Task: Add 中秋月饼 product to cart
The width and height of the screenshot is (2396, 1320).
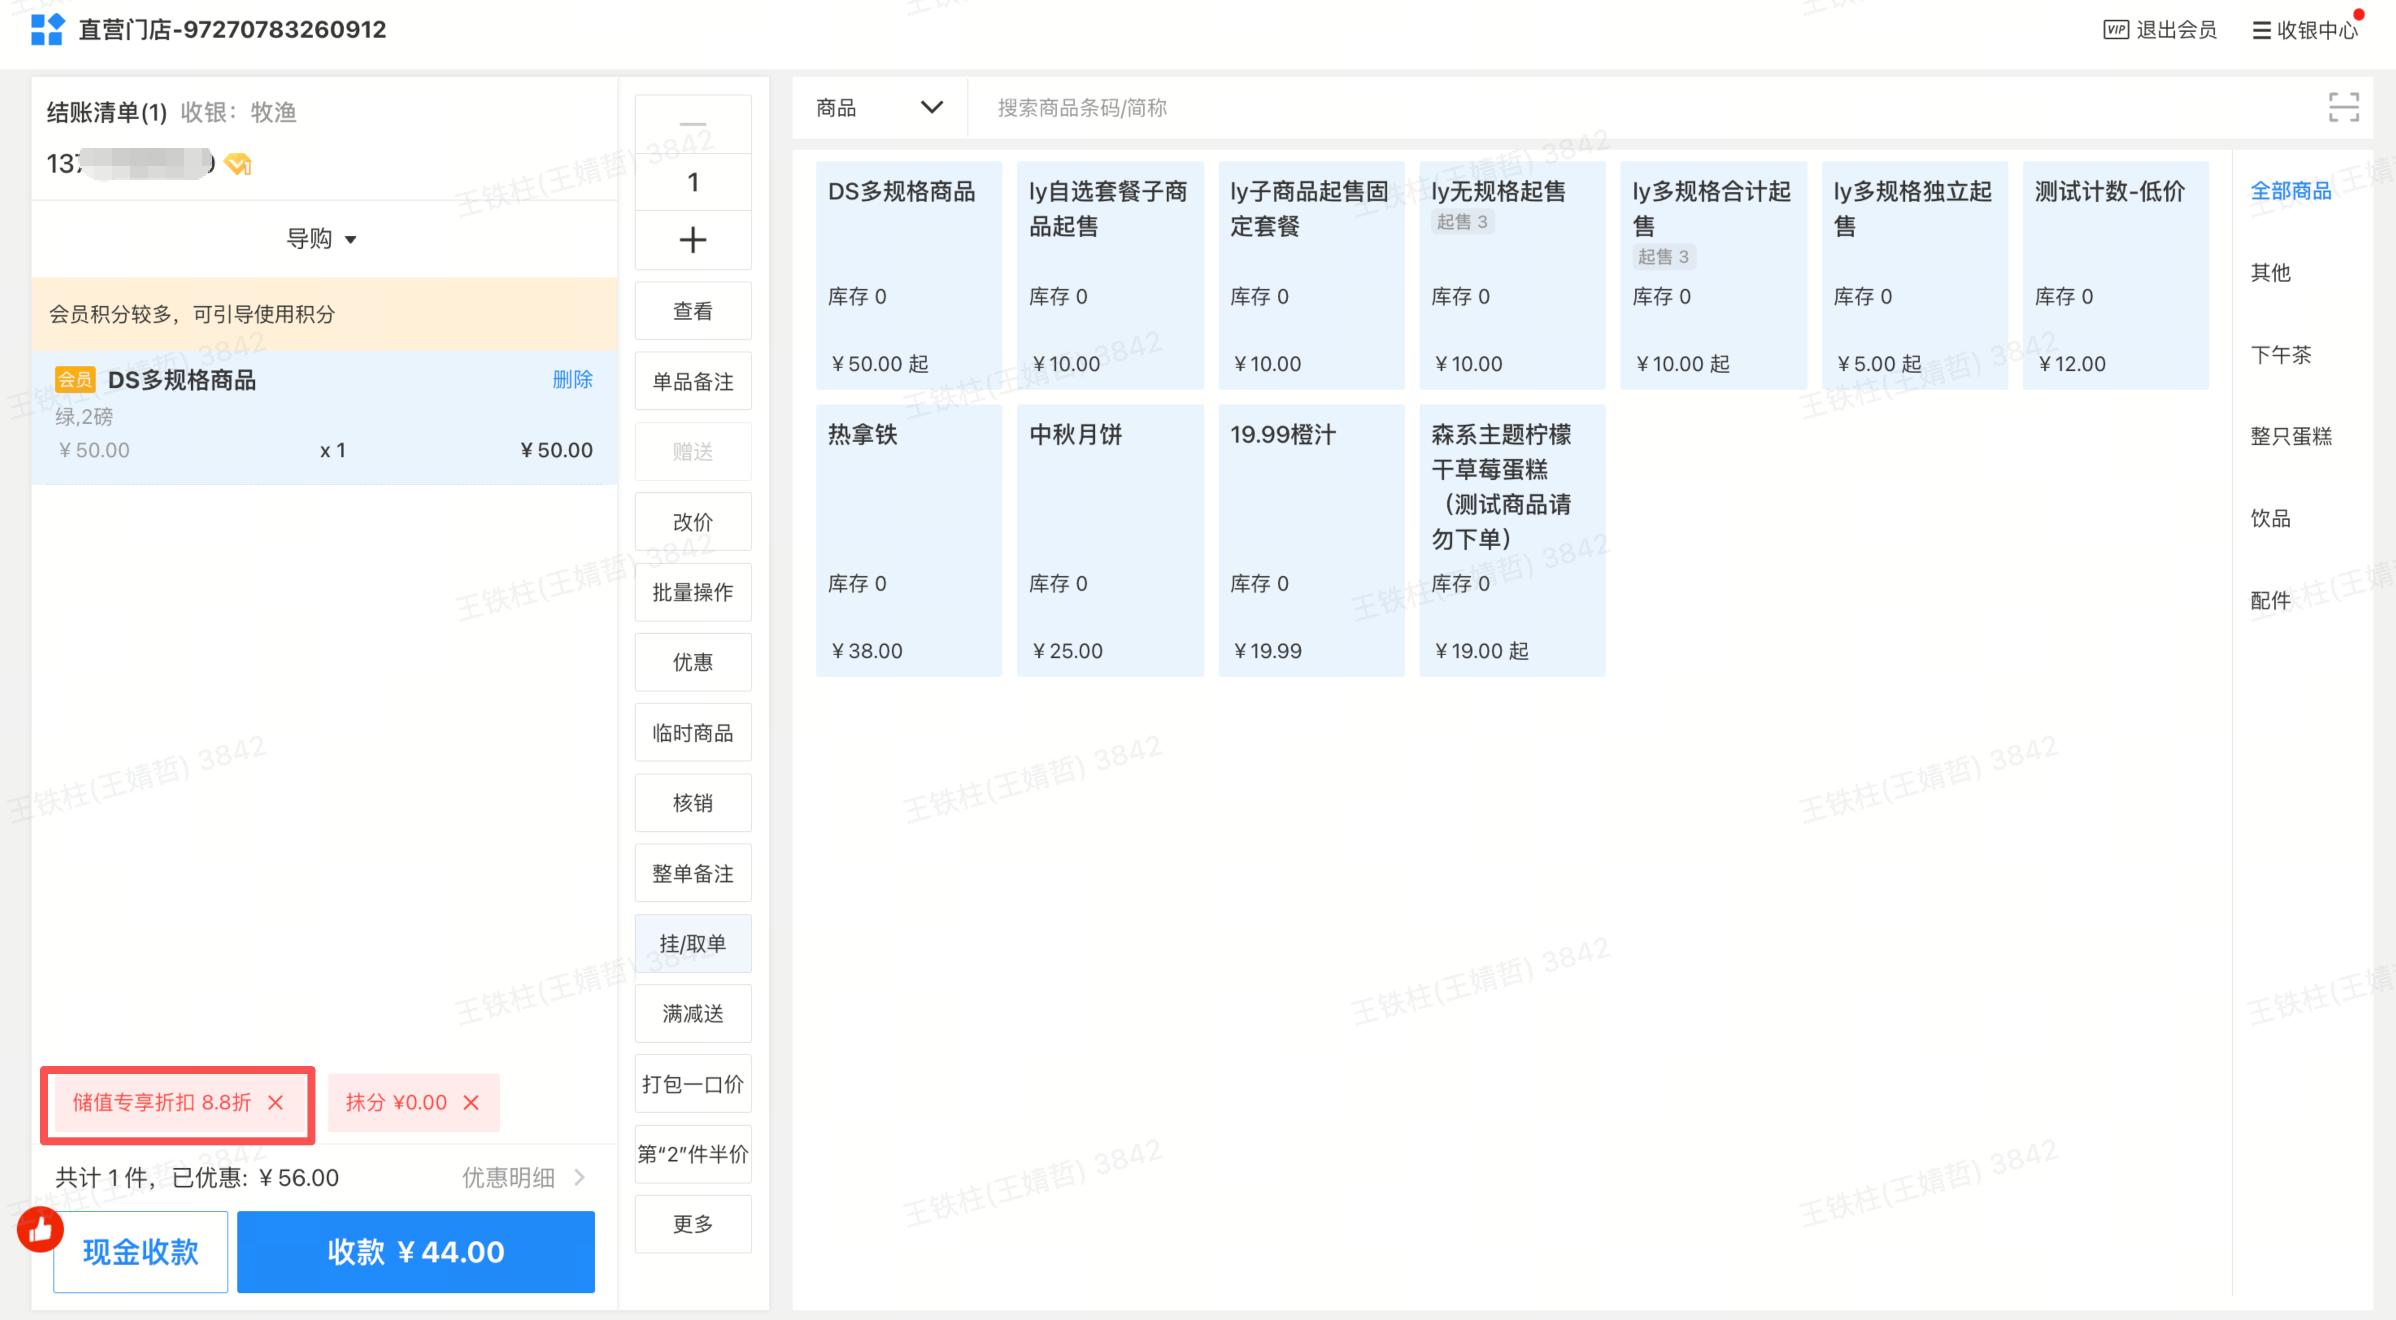Action: [1110, 540]
